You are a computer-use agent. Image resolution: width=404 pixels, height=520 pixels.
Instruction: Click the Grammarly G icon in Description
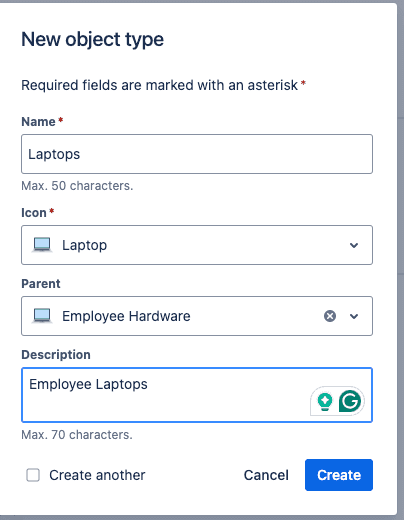(350, 401)
